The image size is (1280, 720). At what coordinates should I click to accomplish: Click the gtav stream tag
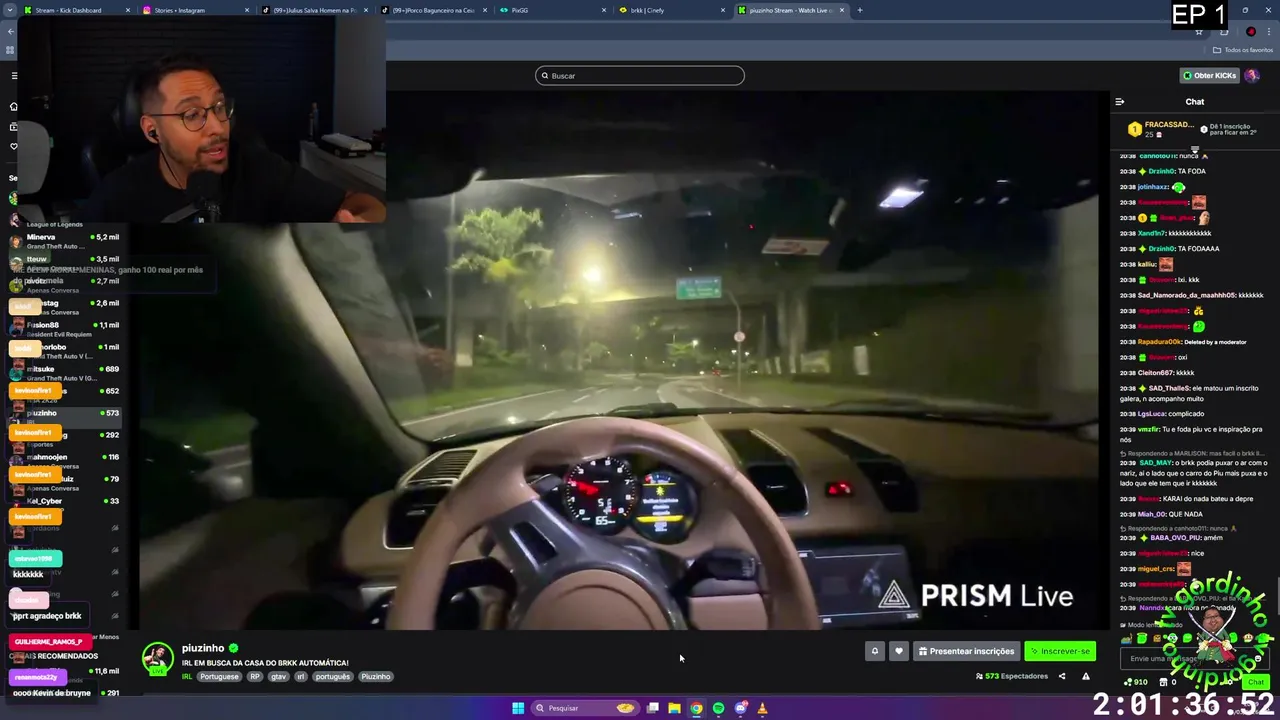(x=278, y=677)
